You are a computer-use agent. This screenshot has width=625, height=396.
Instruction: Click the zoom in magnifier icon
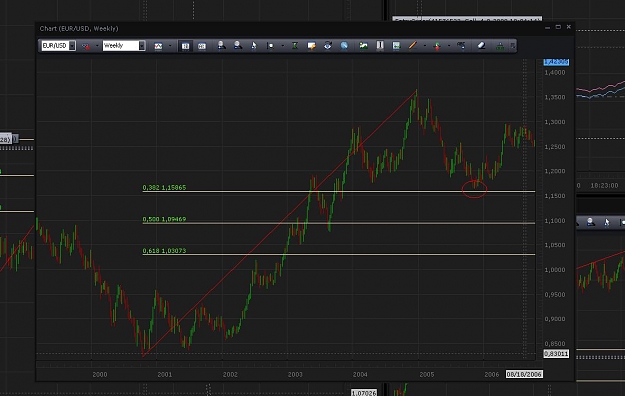(x=221, y=46)
